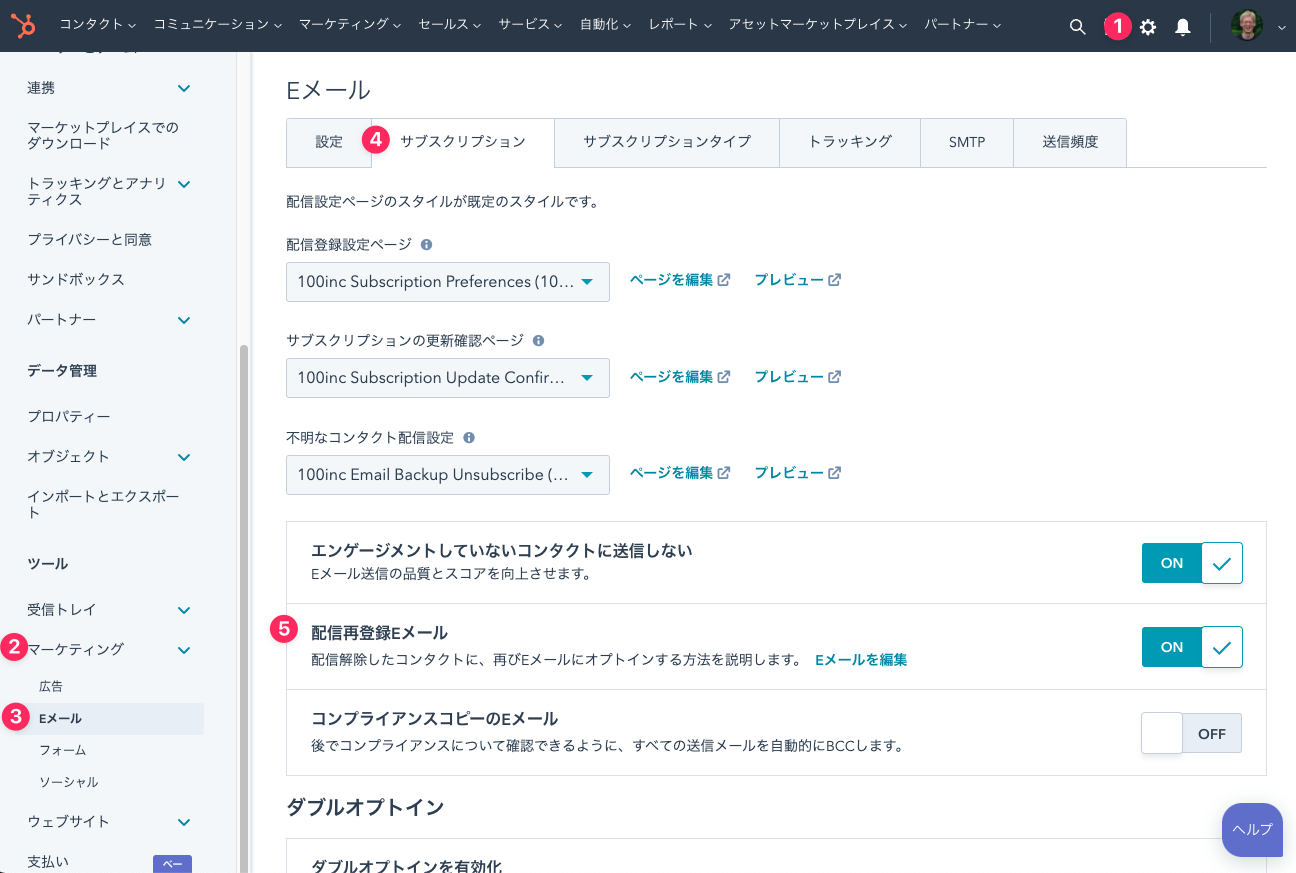Open settings via the gear icon

pos(1148,27)
